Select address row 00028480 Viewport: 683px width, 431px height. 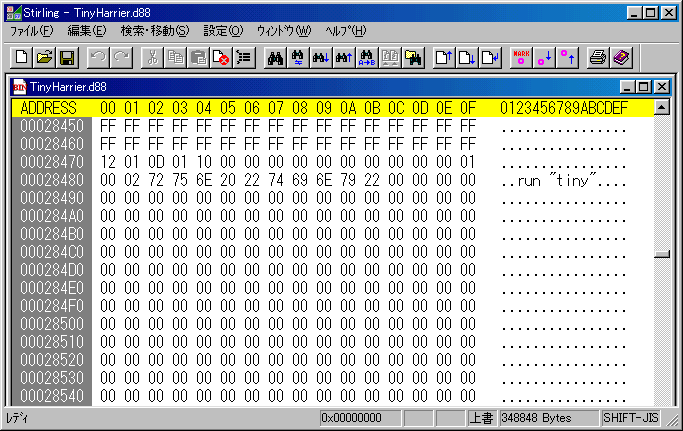[51, 180]
